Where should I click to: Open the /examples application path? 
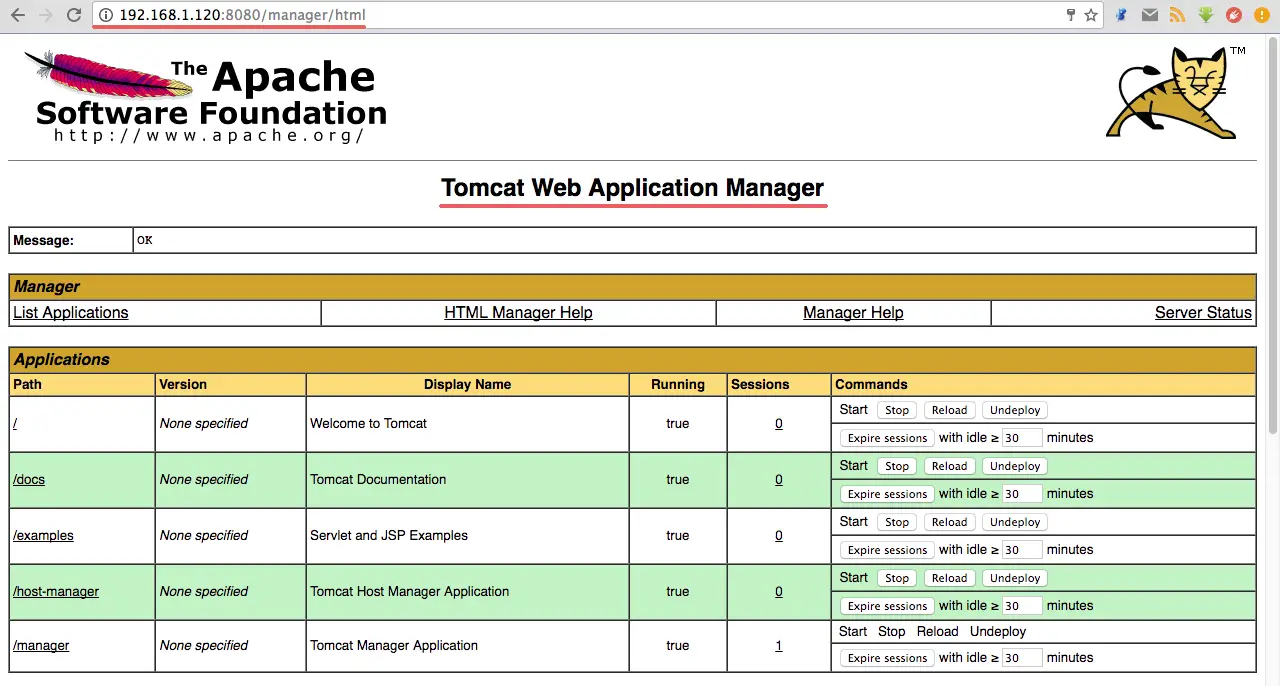(43, 536)
